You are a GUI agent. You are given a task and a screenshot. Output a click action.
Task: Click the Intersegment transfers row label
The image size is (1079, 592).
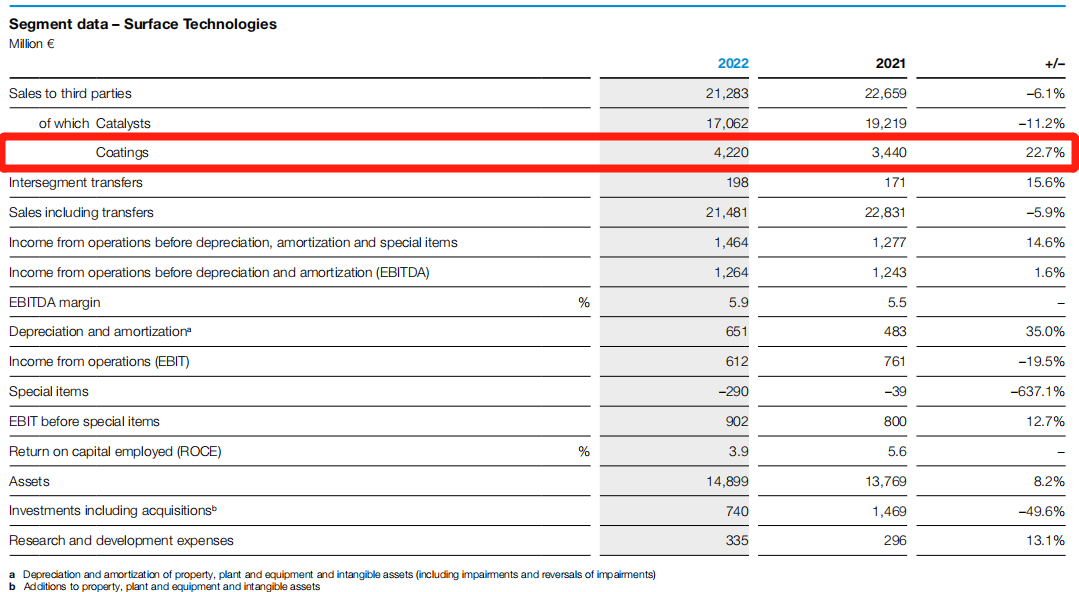click(75, 182)
